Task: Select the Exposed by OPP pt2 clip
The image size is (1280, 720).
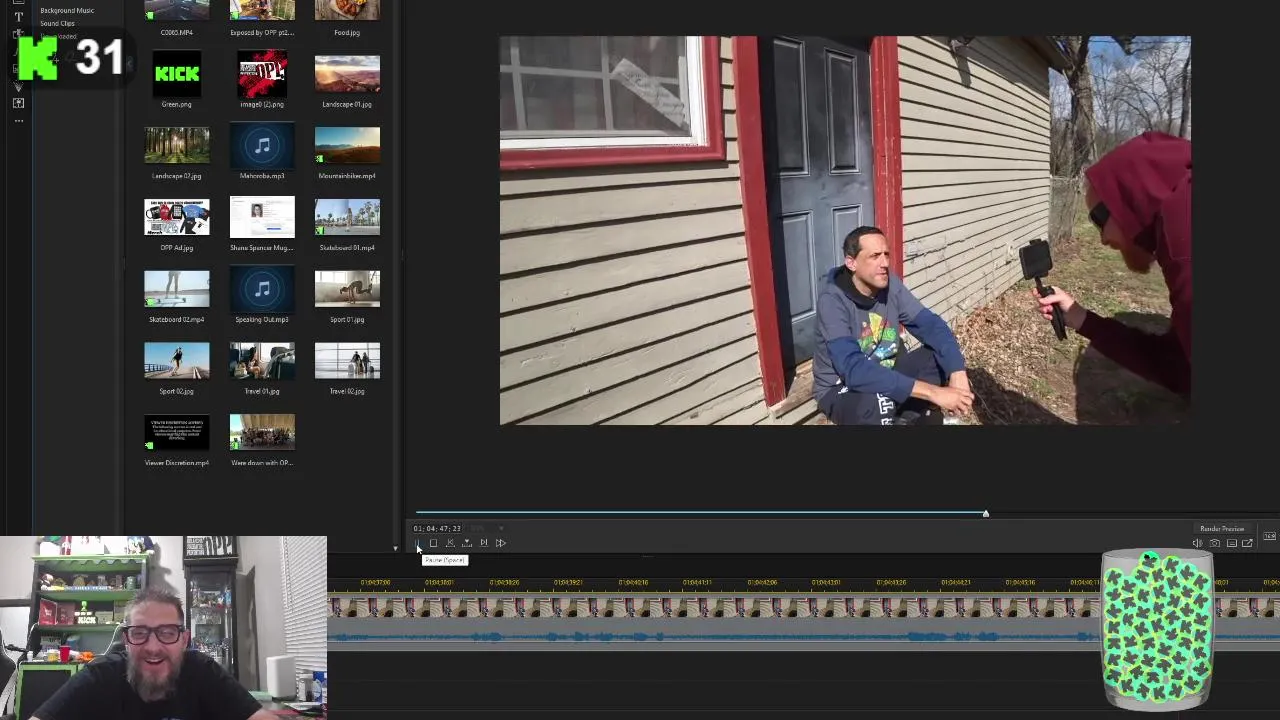Action: (x=262, y=10)
